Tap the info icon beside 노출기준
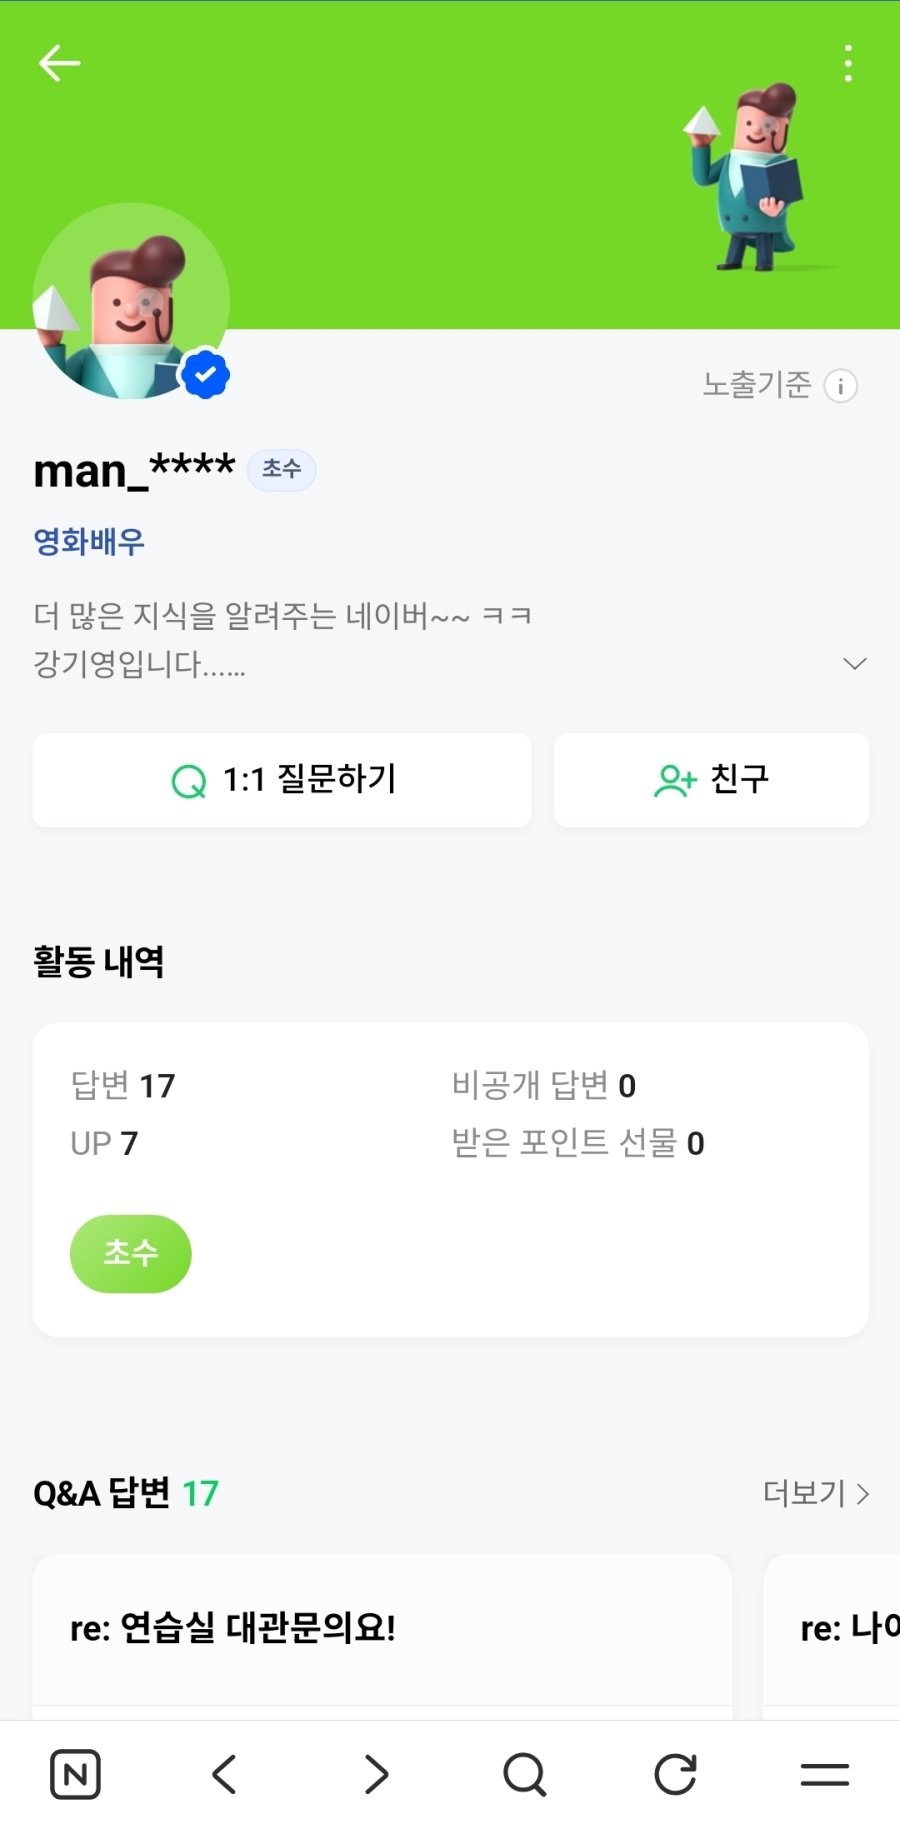 840,386
